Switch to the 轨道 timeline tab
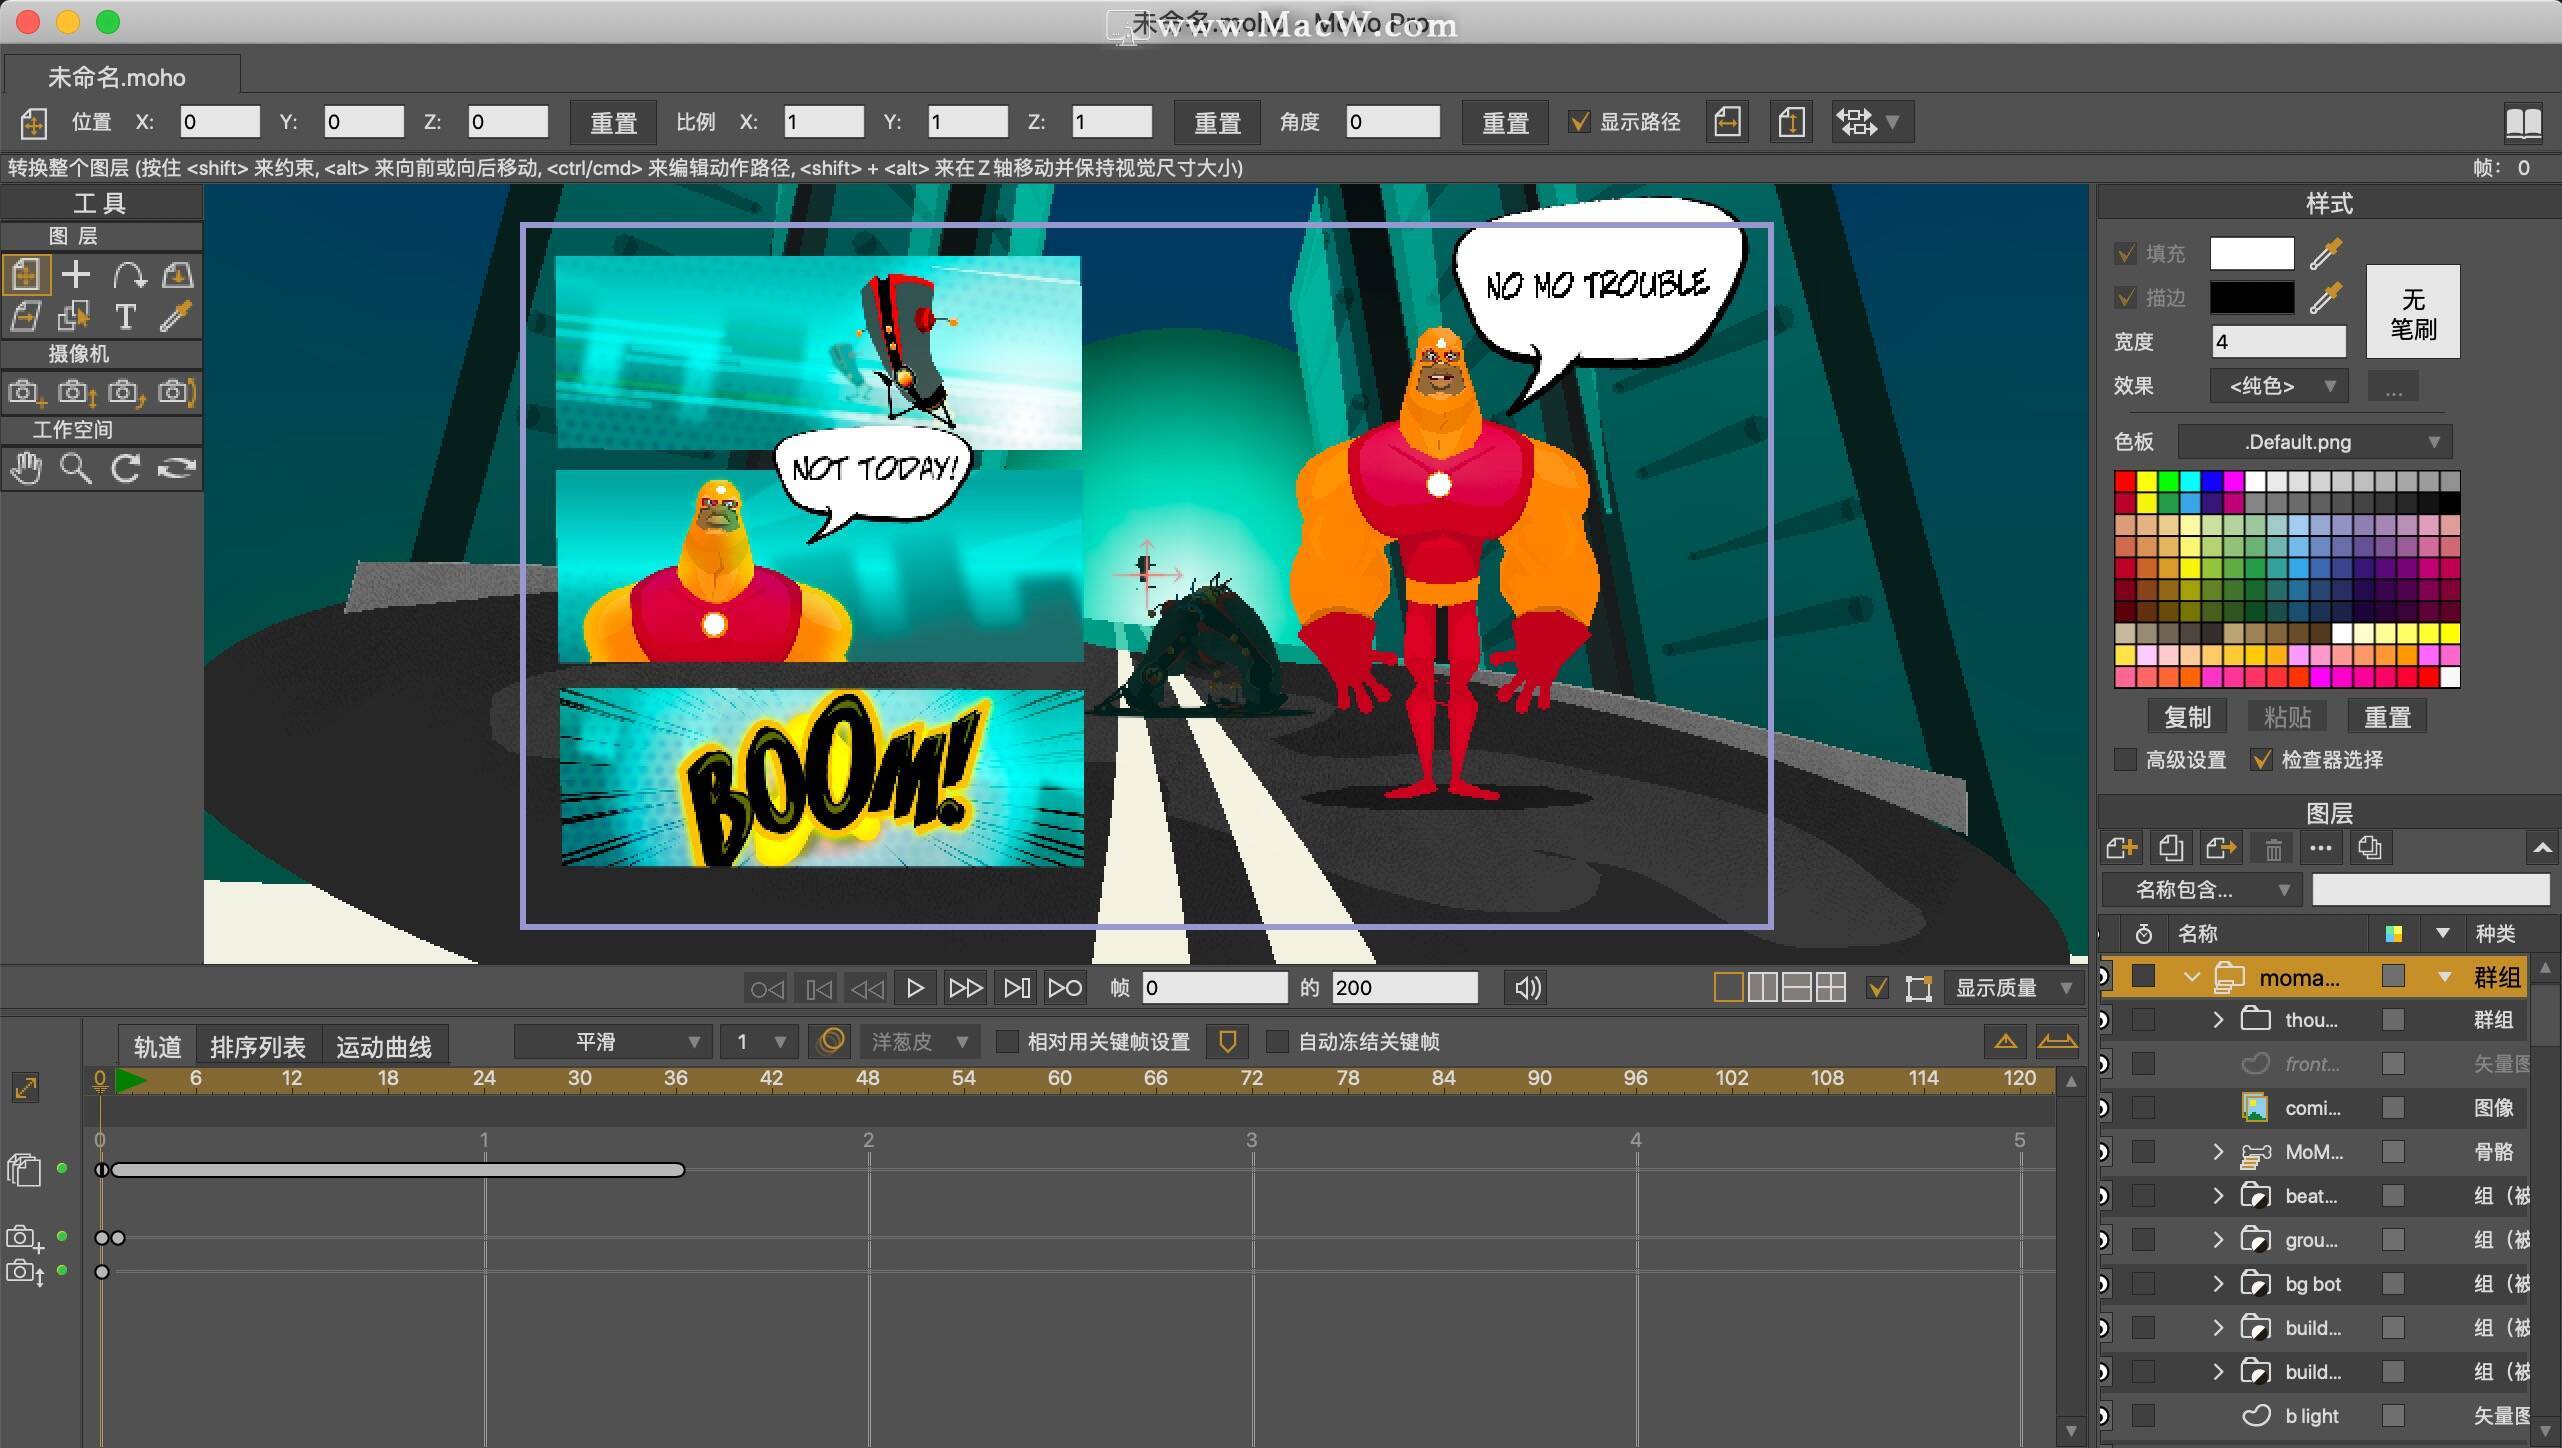 pyautogui.click(x=157, y=1046)
